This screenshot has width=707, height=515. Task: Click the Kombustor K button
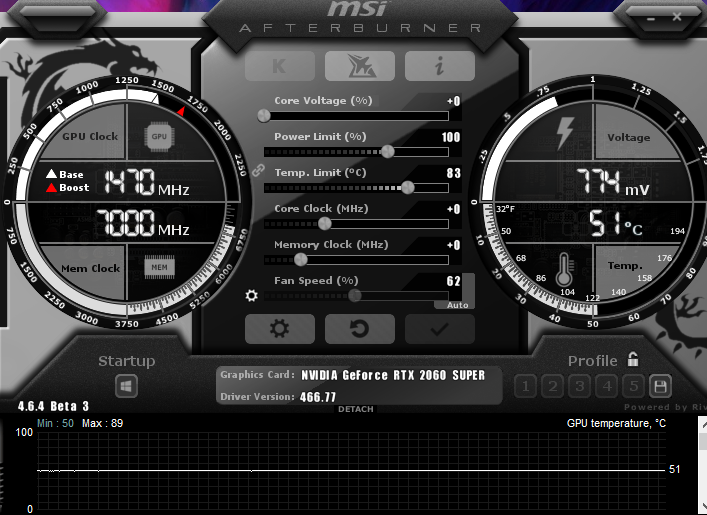pyautogui.click(x=280, y=66)
